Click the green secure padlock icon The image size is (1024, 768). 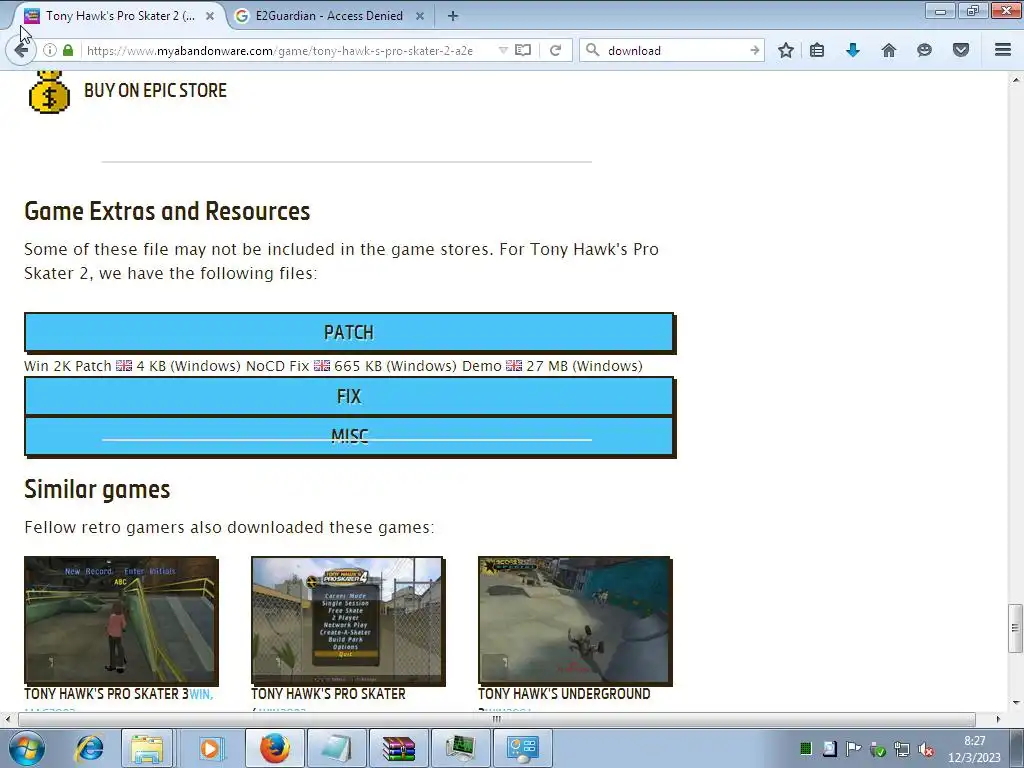(x=68, y=50)
